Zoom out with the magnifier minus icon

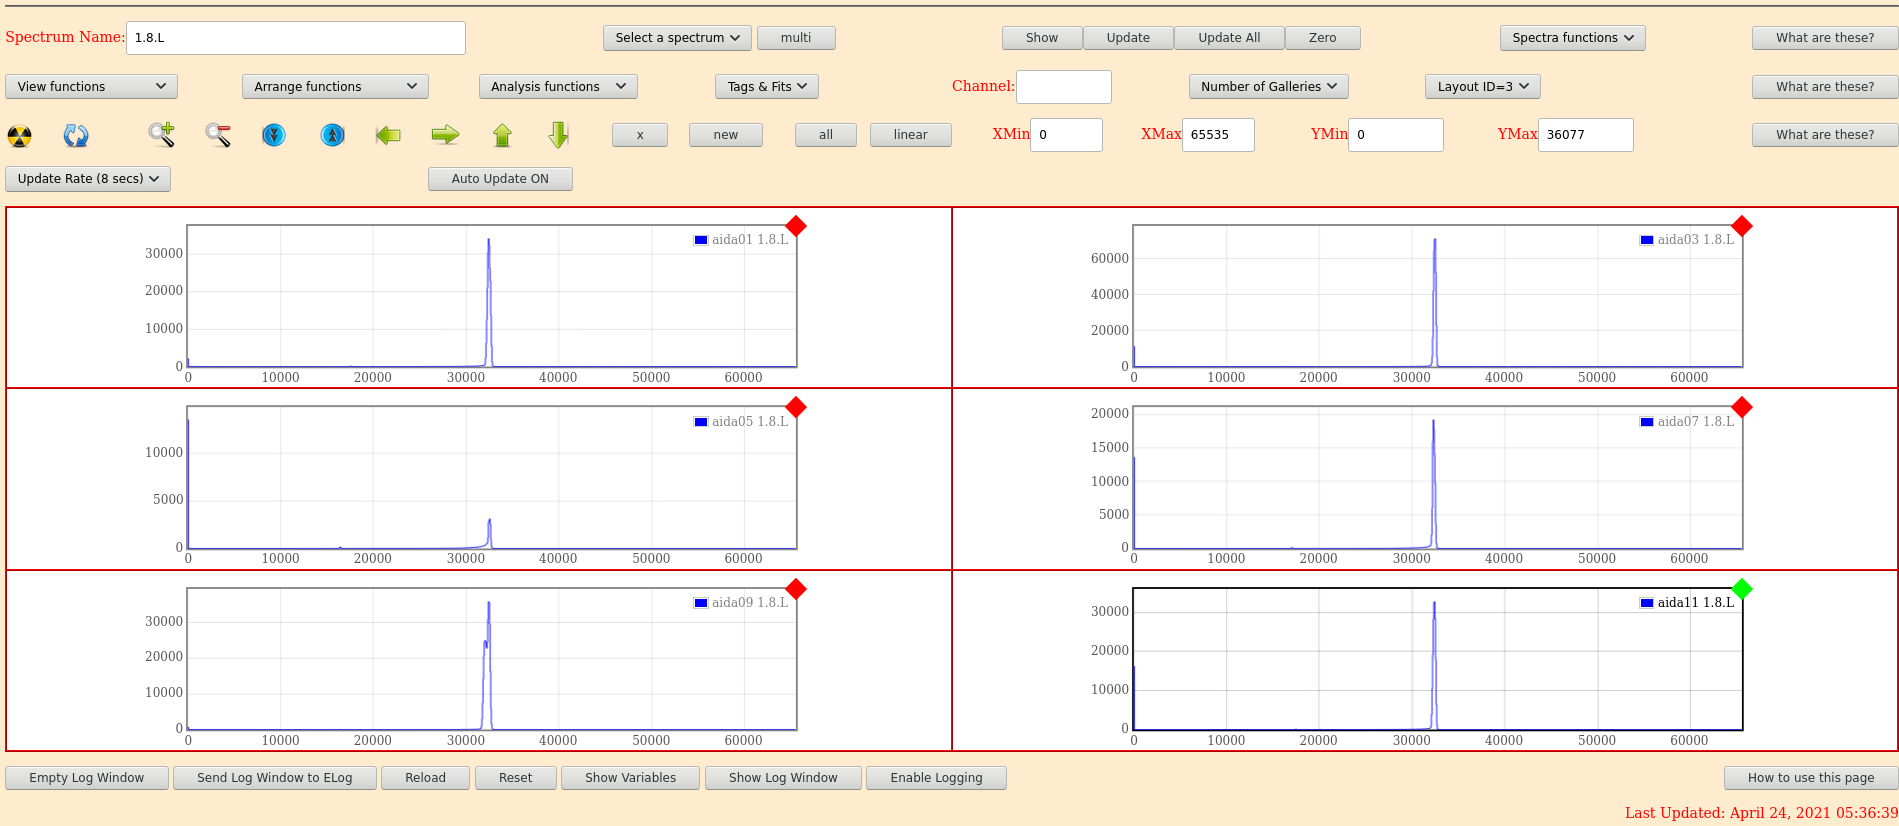click(x=218, y=134)
